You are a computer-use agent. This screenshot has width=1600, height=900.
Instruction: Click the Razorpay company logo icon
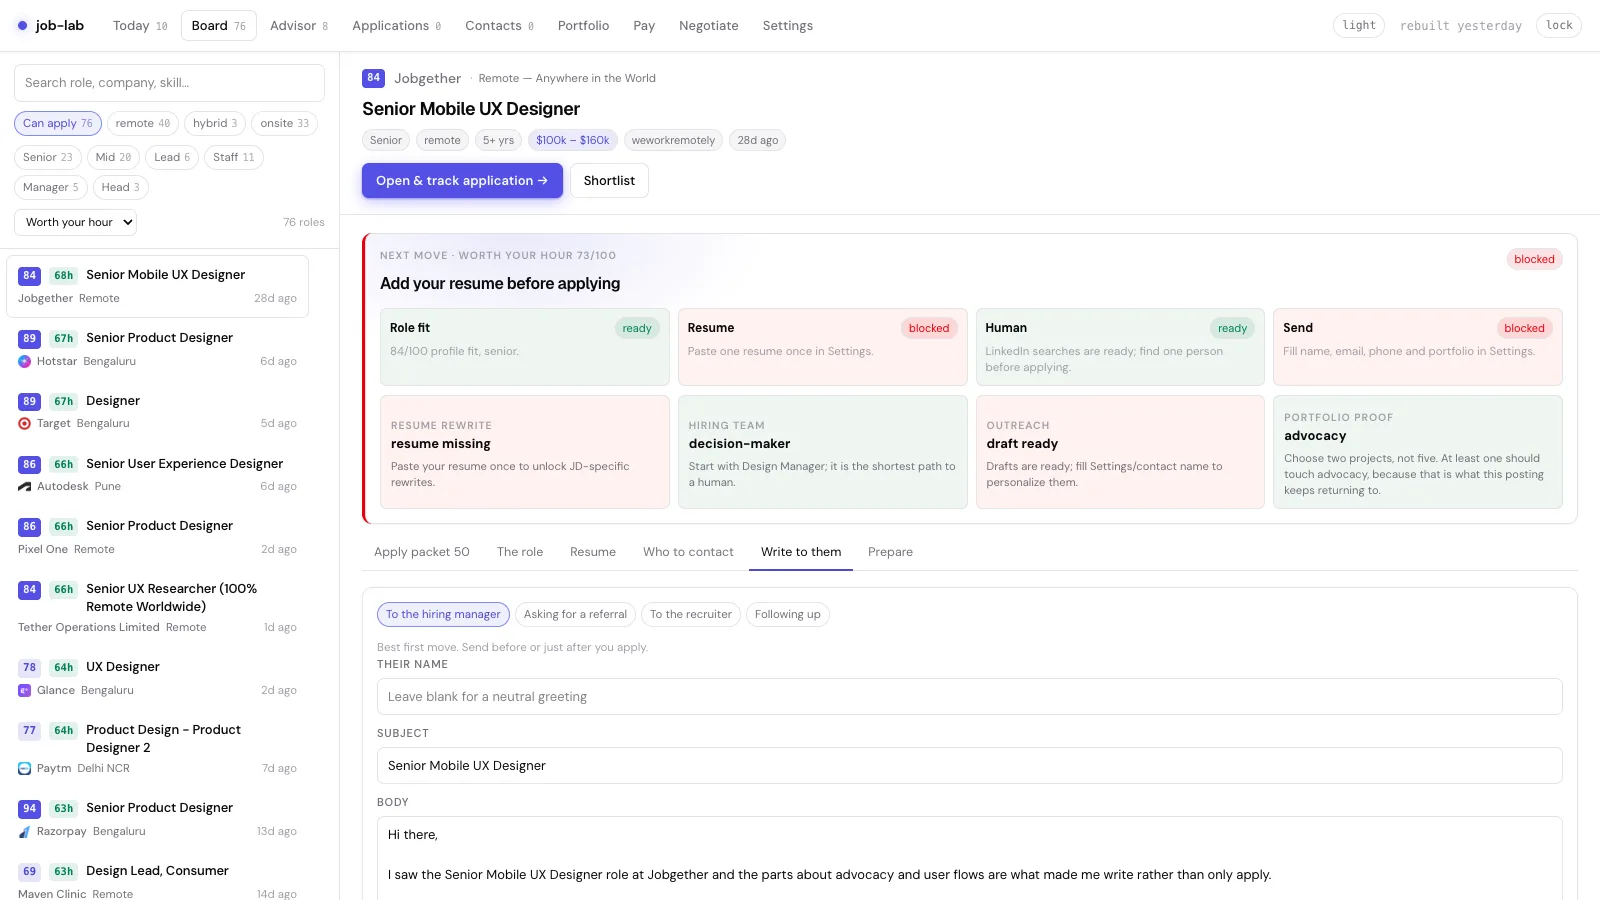click(x=25, y=832)
